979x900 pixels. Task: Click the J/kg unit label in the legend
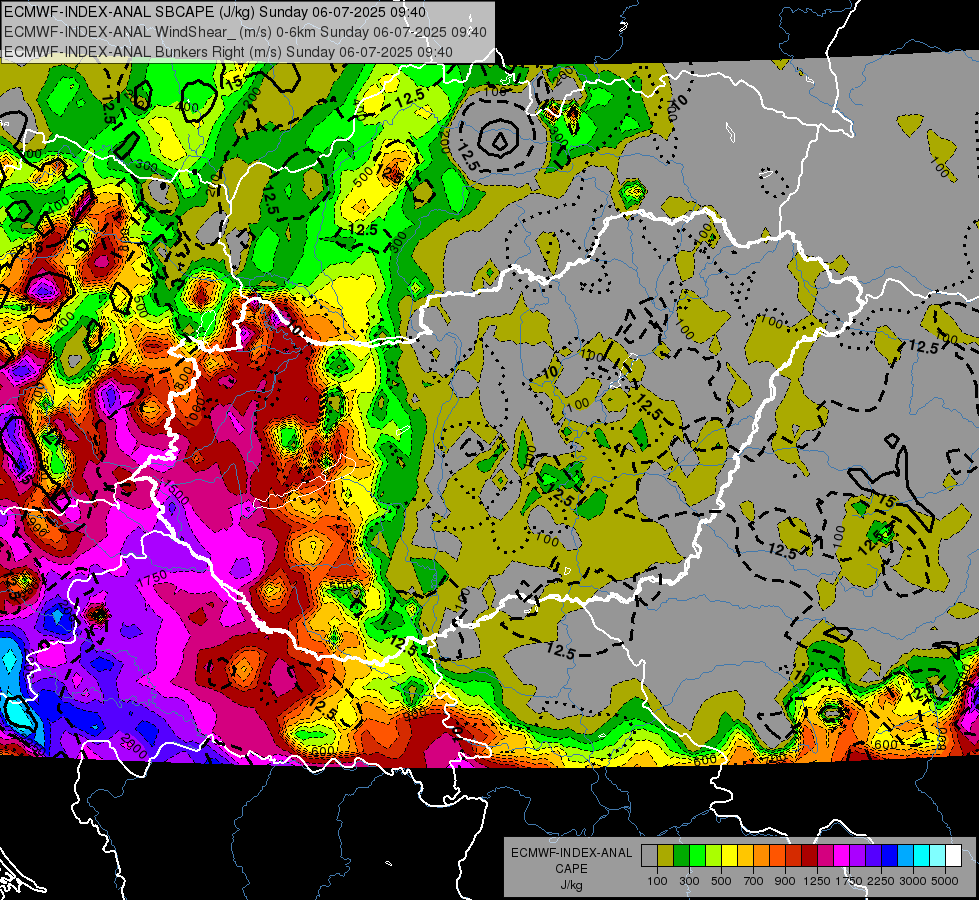click(x=571, y=884)
